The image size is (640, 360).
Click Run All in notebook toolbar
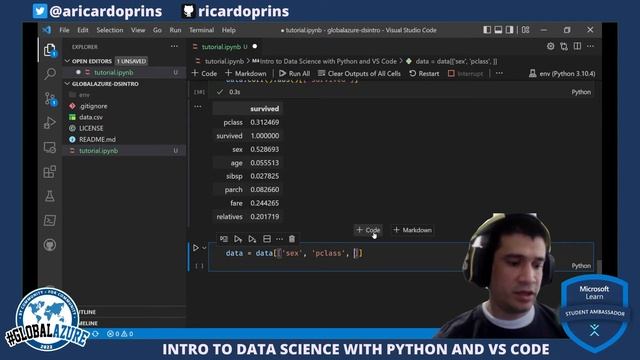[294, 73]
